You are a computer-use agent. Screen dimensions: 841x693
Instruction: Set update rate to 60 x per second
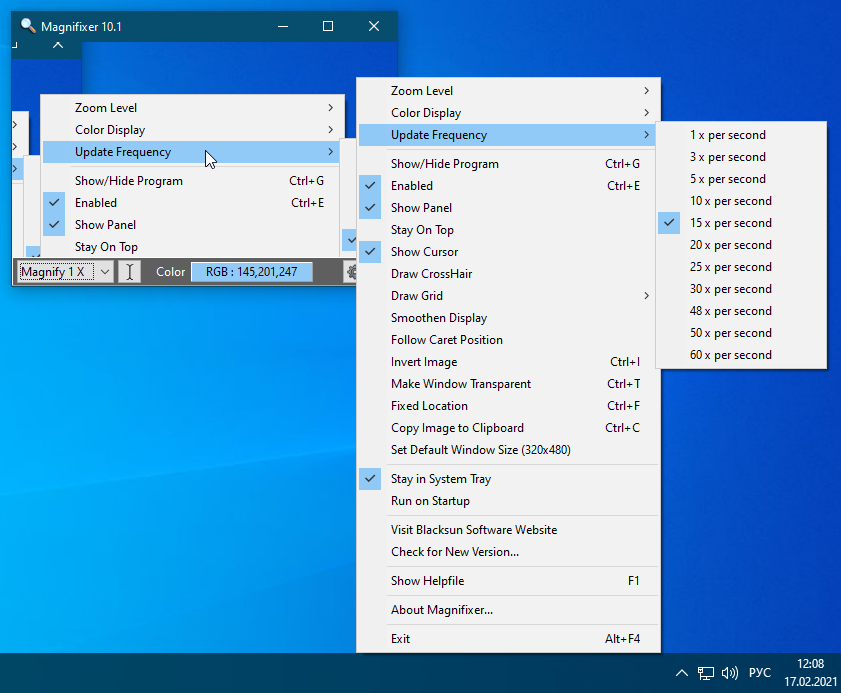(741, 355)
